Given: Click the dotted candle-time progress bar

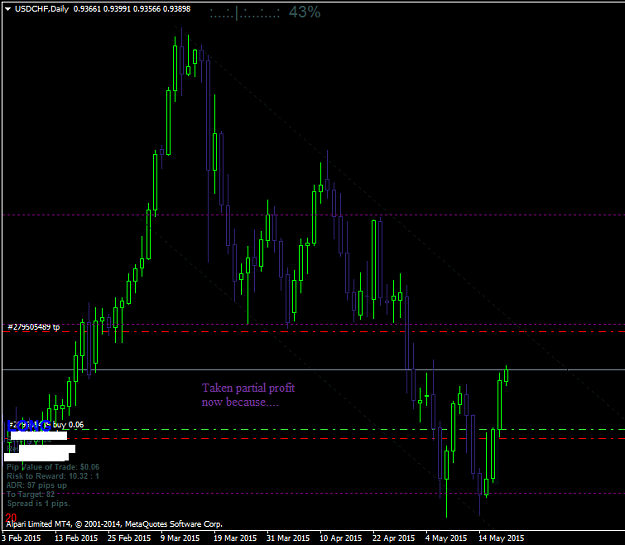Looking at the screenshot, I should [x=244, y=14].
